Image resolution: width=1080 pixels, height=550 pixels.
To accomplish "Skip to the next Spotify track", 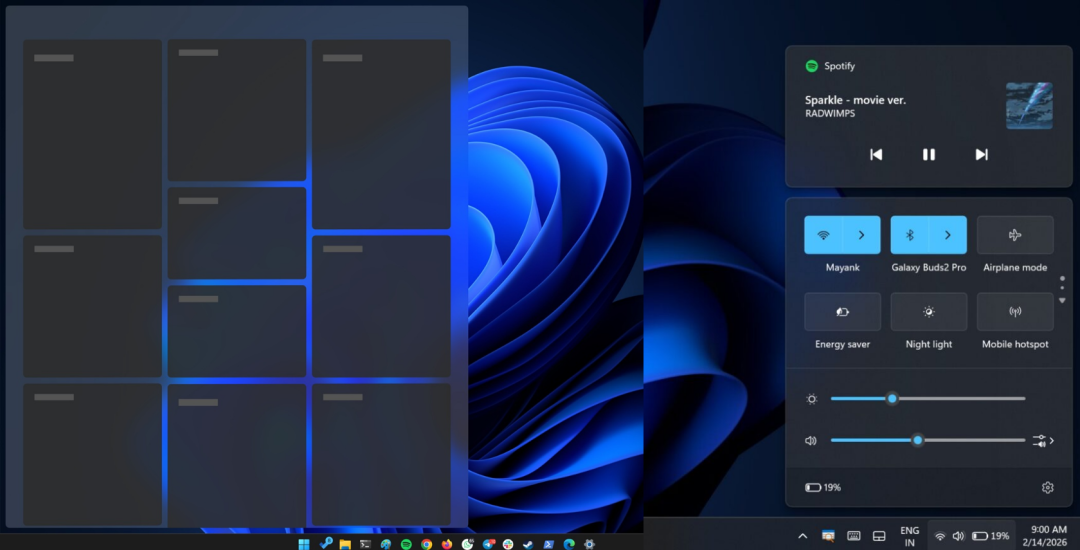I will point(981,154).
